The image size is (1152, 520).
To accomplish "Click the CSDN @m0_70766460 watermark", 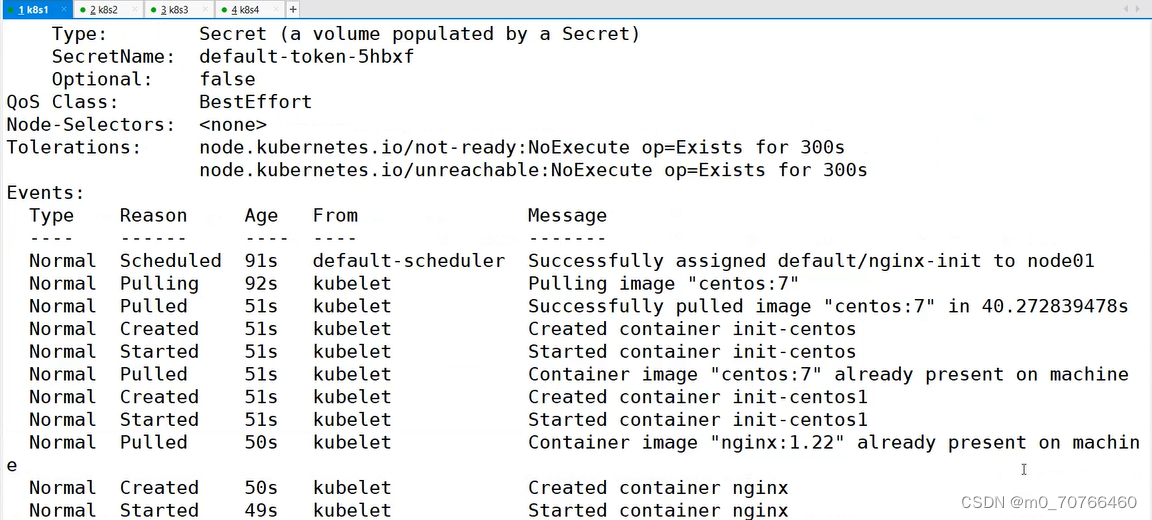I will pyautogui.click(x=1049, y=502).
